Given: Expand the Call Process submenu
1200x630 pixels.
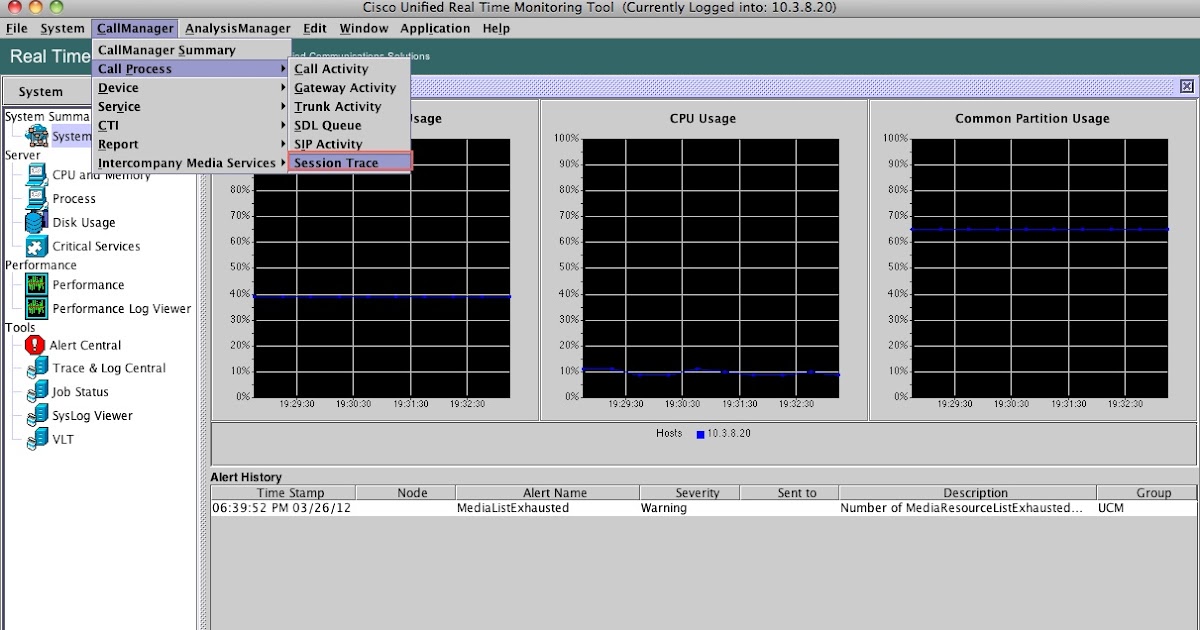Looking at the screenshot, I should pyautogui.click(x=190, y=69).
